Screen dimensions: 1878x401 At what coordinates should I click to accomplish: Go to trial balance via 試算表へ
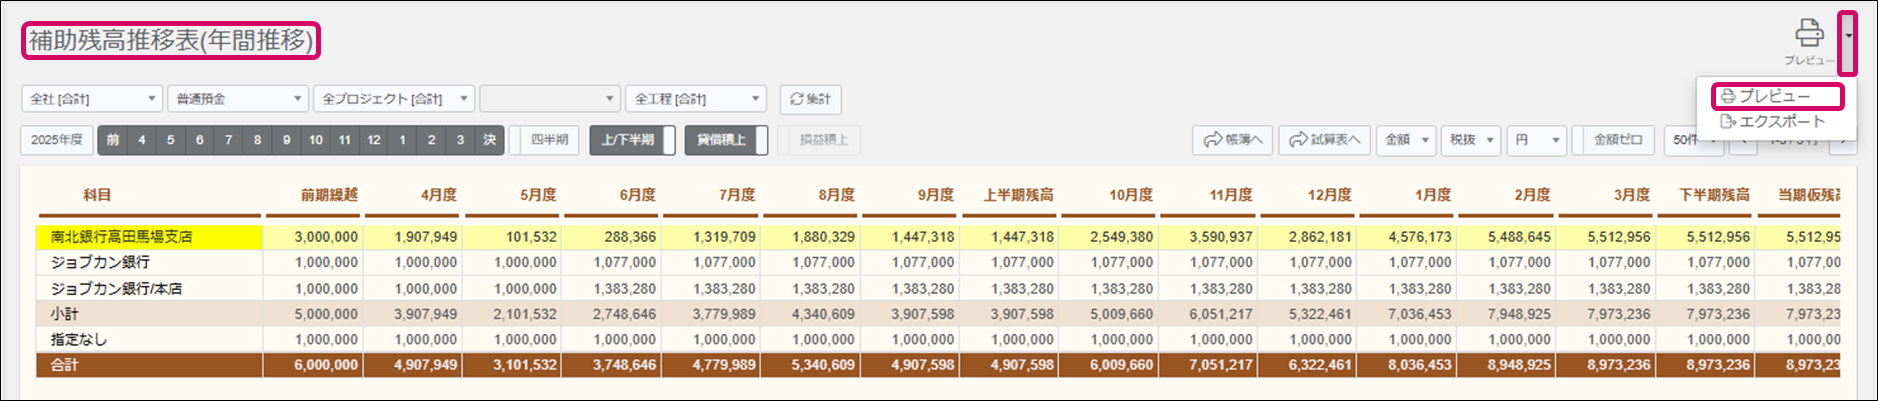tap(1325, 140)
